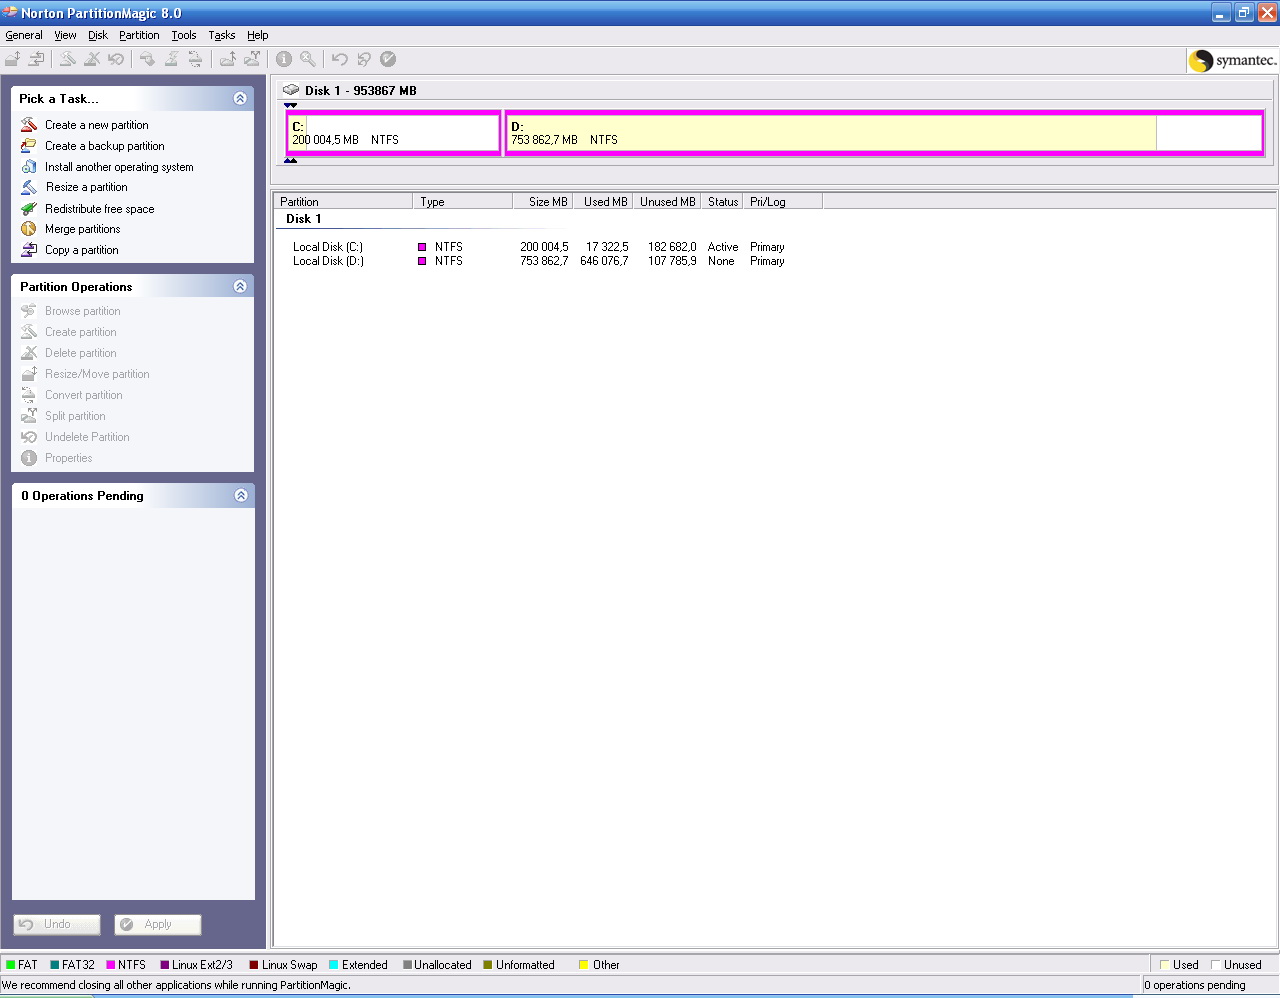Click the Create a backup partition icon
Viewport: 1280px width, 998px height.
(29, 146)
